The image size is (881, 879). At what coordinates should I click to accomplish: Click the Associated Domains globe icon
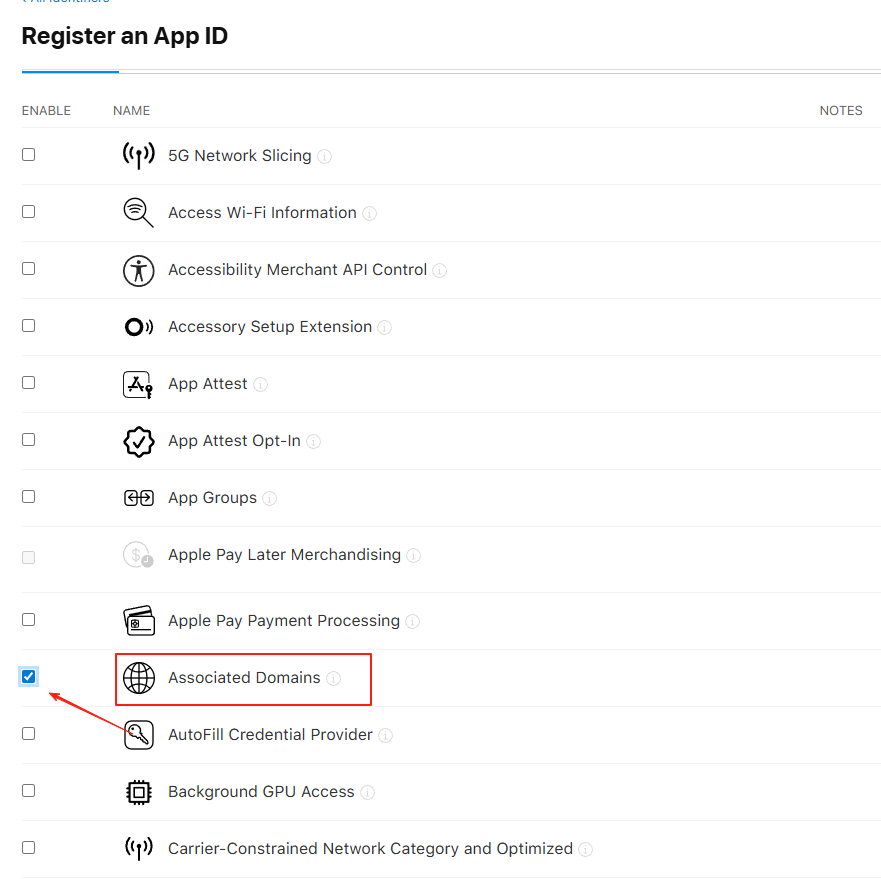point(139,678)
